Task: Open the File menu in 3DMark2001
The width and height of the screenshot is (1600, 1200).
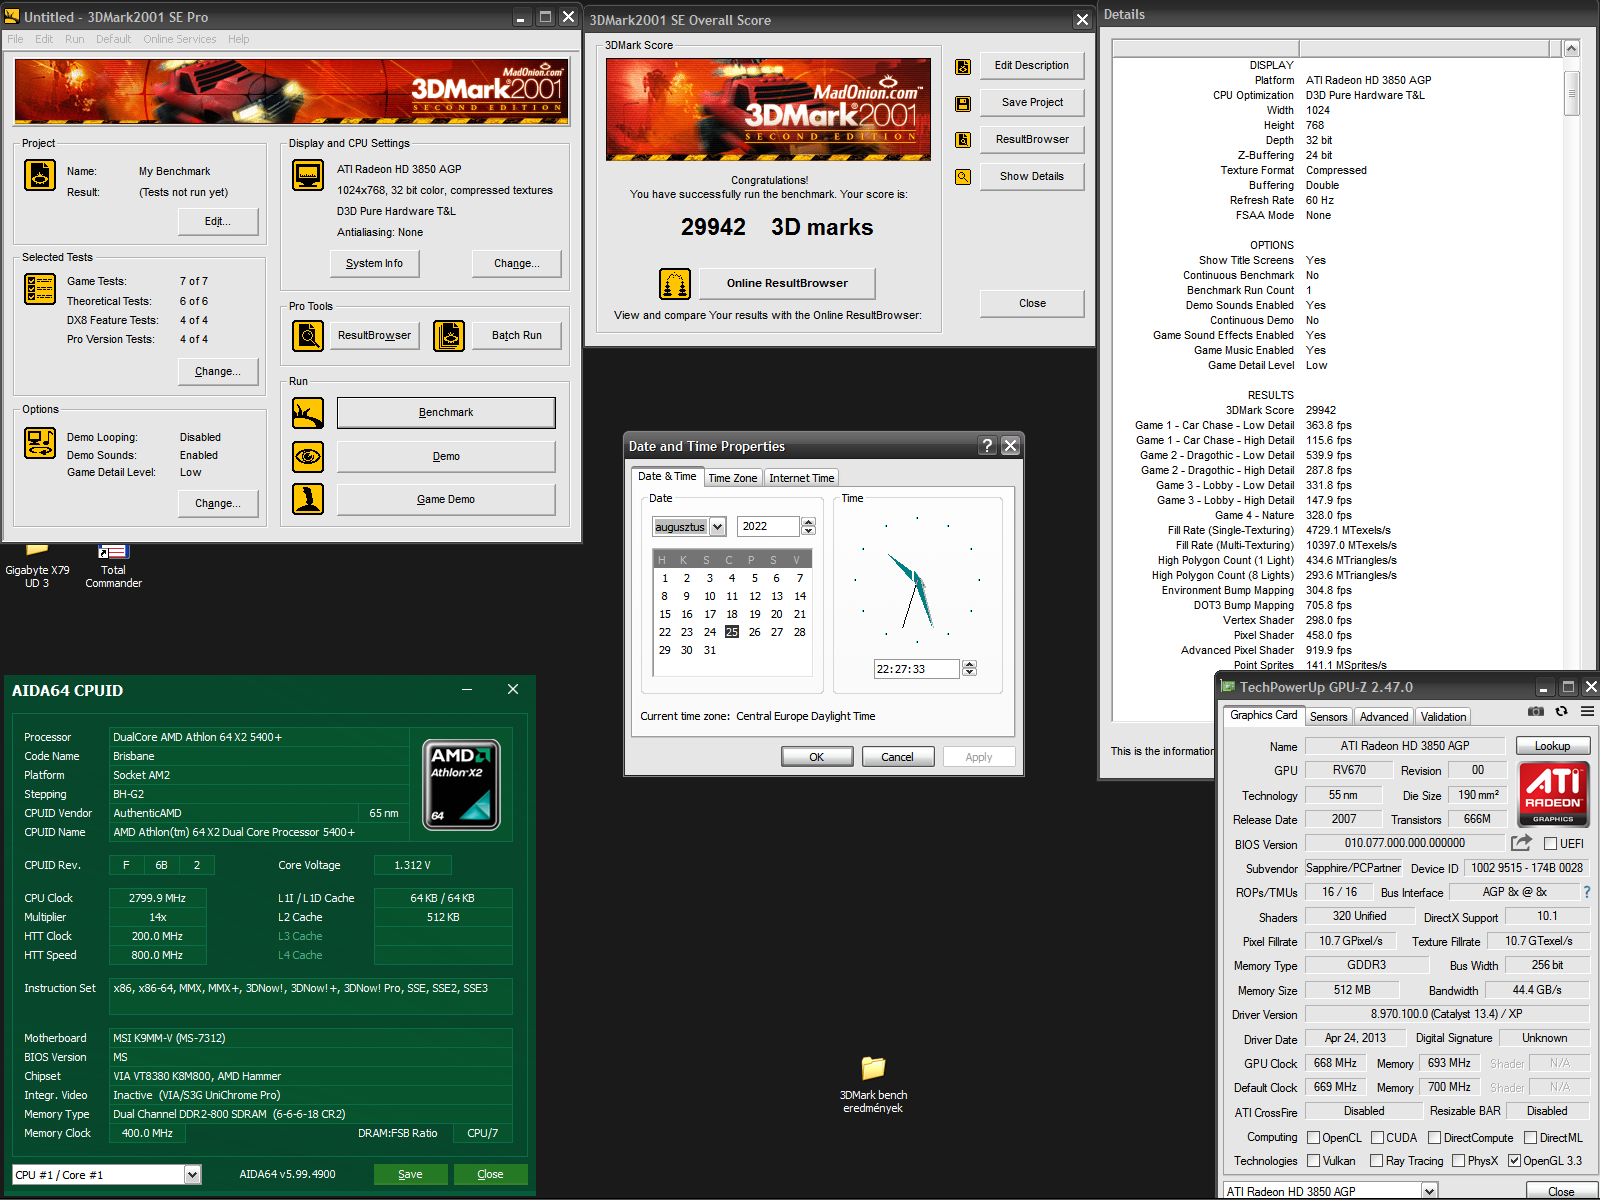Action: click(15, 39)
